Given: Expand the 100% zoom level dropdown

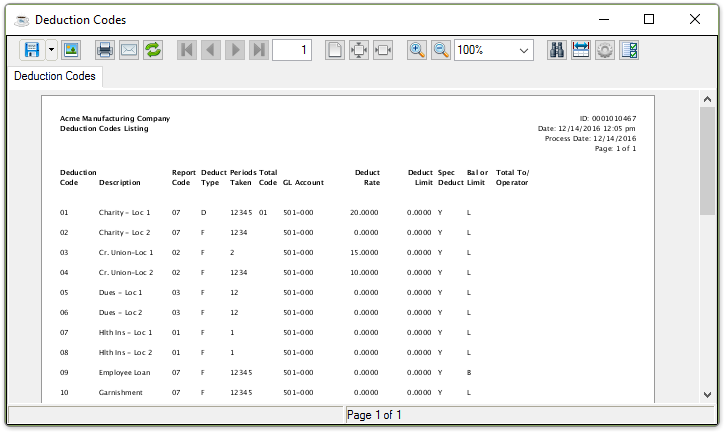Looking at the screenshot, I should (525, 50).
